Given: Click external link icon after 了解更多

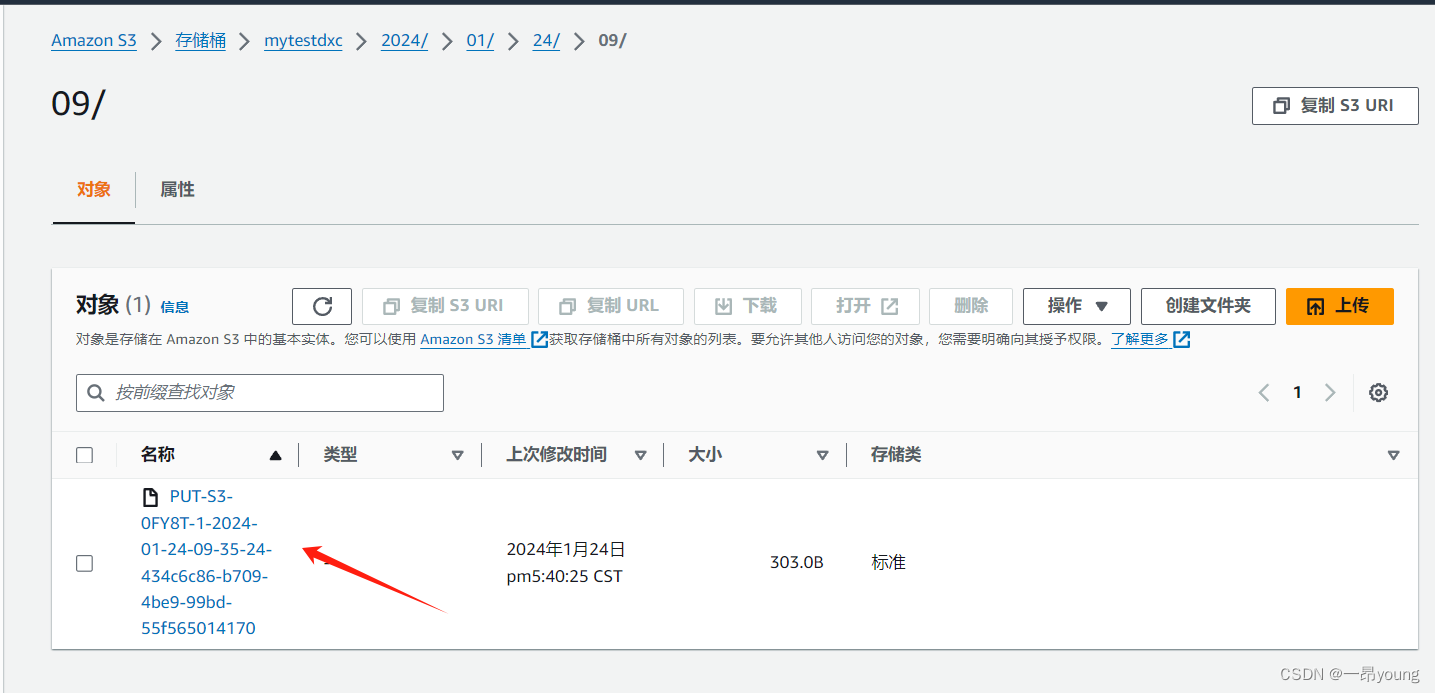Looking at the screenshot, I should click(1182, 339).
